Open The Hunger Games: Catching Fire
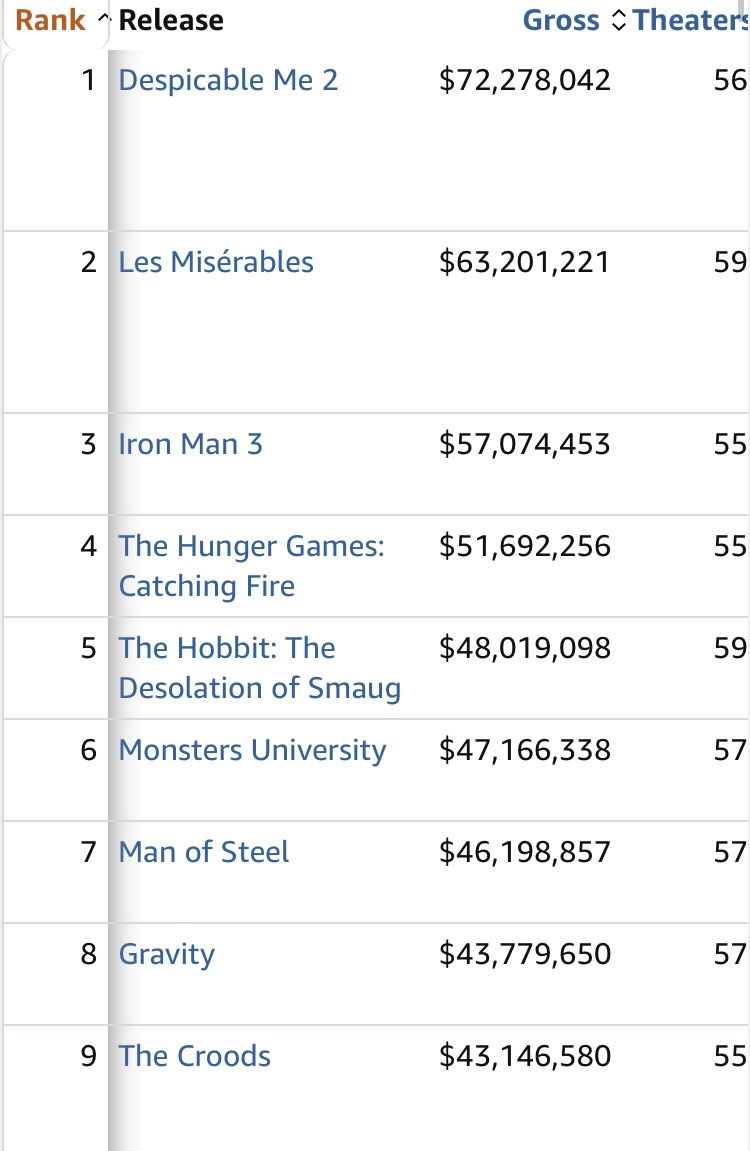The height and width of the screenshot is (1151, 750). (x=251, y=565)
